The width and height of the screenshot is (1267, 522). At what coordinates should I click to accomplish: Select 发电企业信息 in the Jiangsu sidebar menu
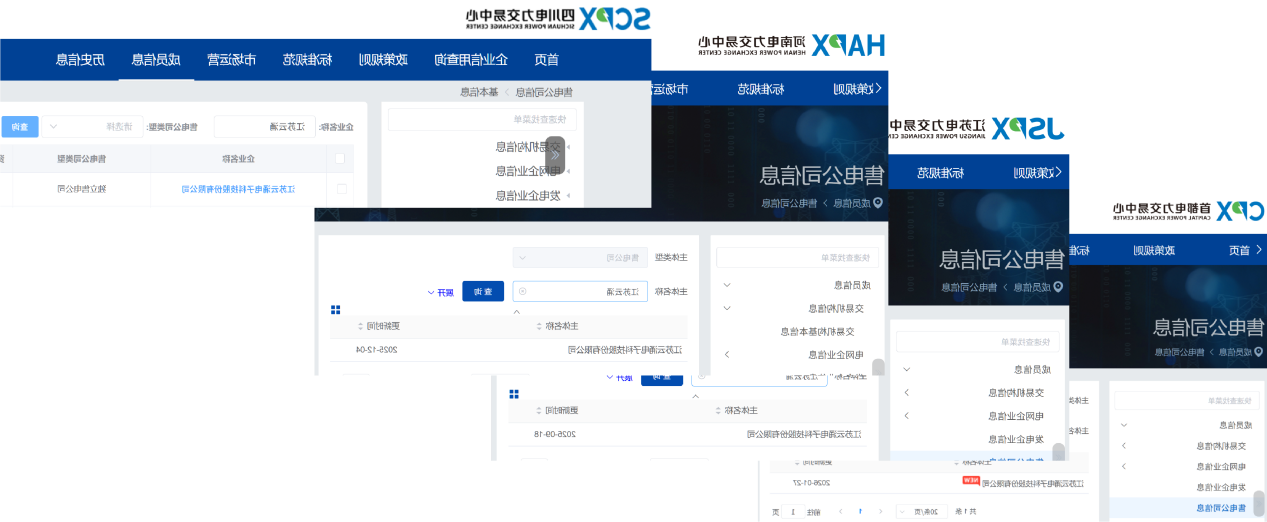tap(1016, 439)
